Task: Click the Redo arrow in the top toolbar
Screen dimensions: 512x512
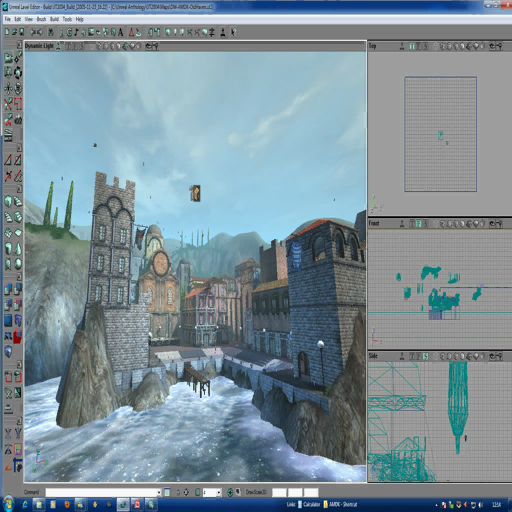Action: pyautogui.click(x=40, y=32)
